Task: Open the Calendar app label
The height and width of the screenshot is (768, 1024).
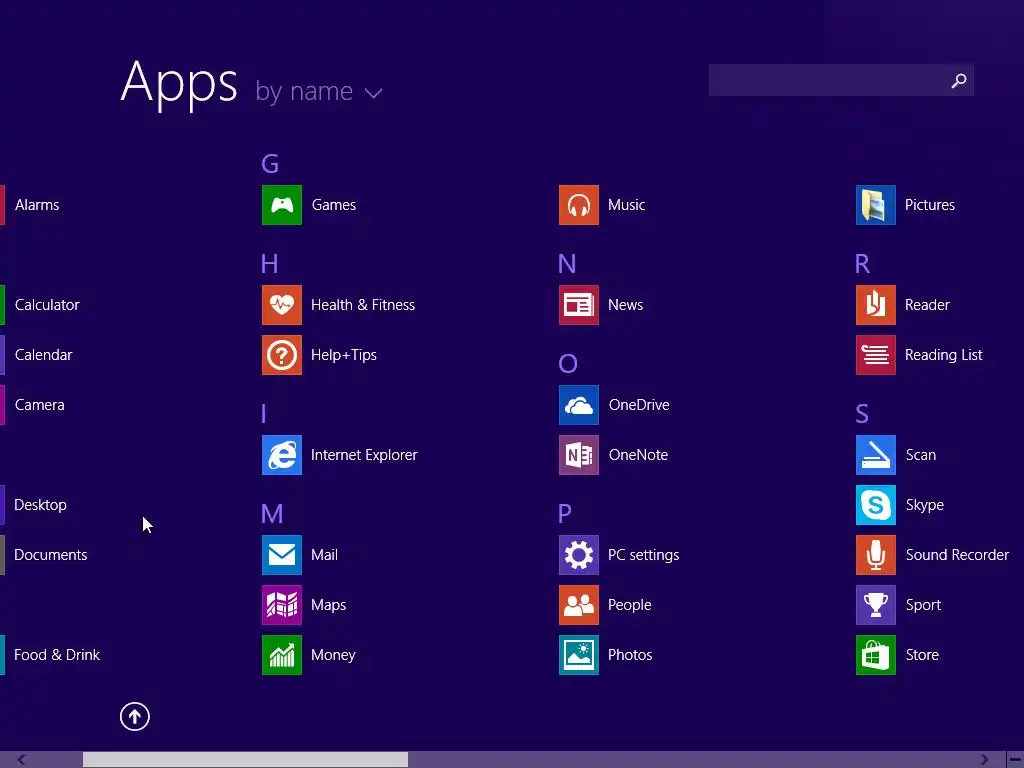Action: [43, 355]
